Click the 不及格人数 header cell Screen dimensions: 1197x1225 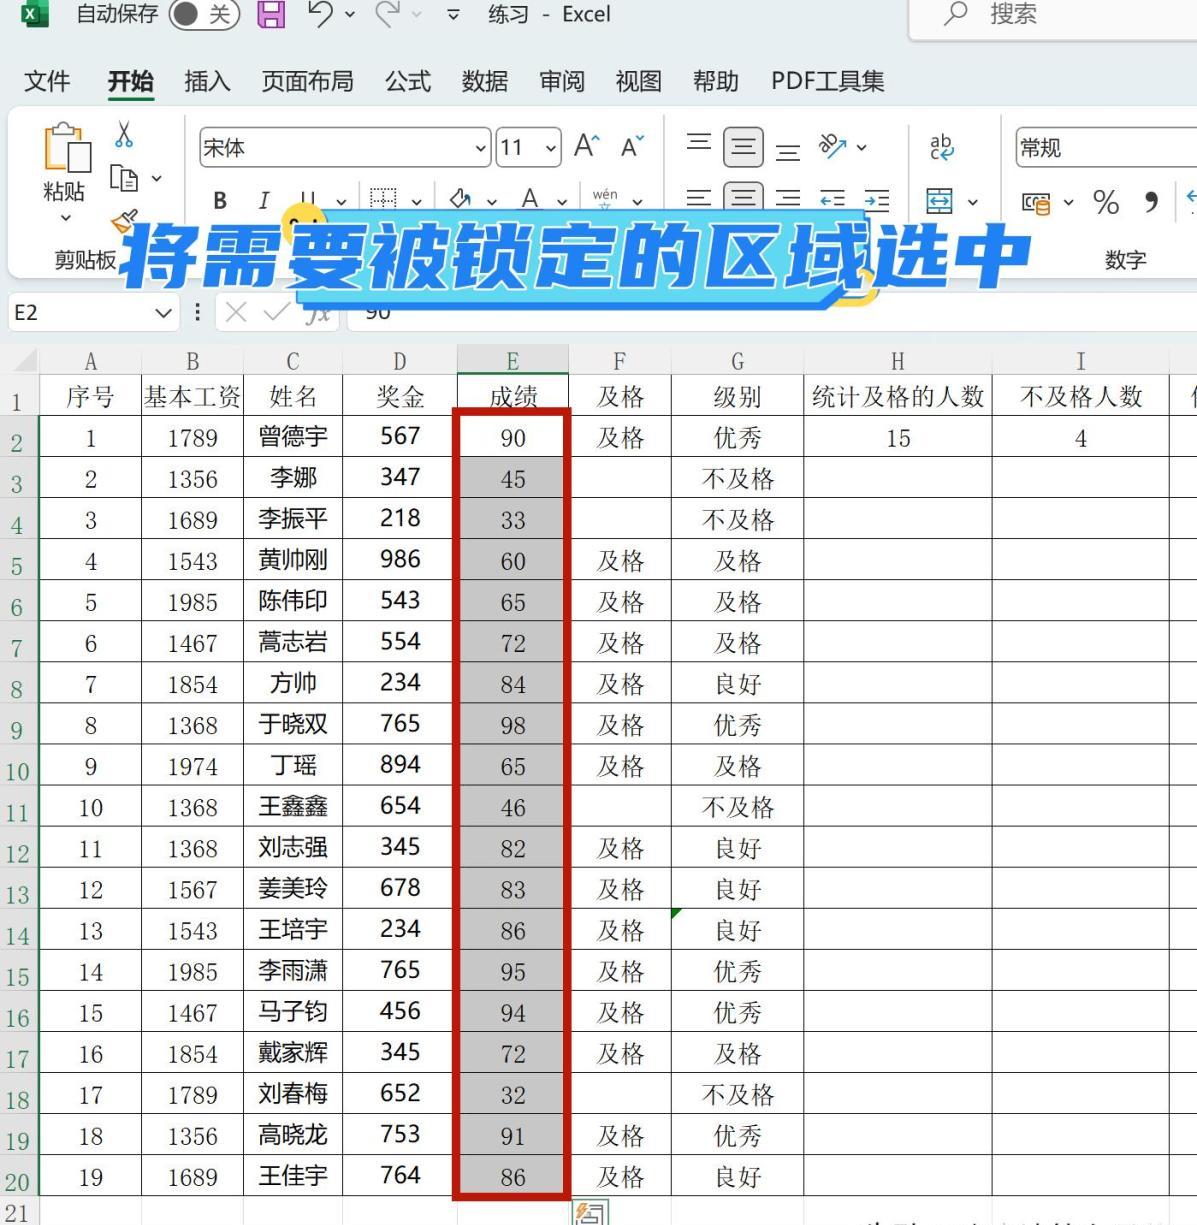1081,396
